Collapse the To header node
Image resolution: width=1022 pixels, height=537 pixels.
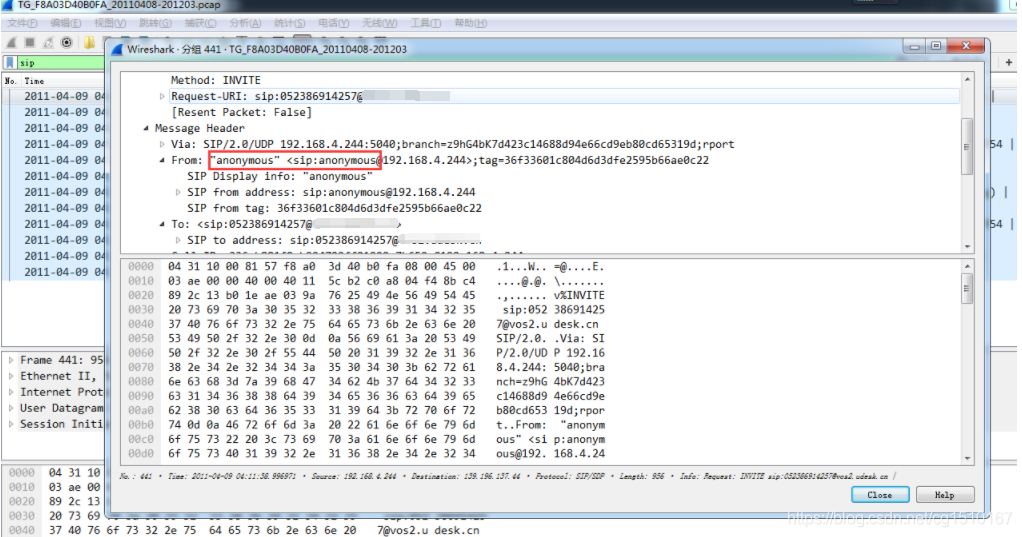[x=162, y=224]
